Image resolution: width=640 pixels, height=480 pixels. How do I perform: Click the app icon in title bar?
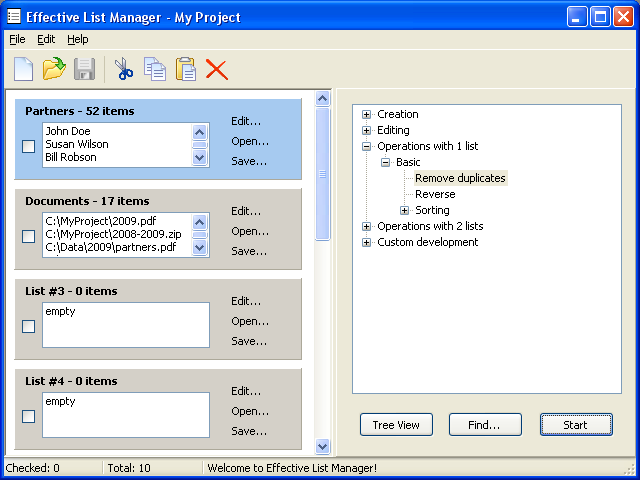click(14, 16)
